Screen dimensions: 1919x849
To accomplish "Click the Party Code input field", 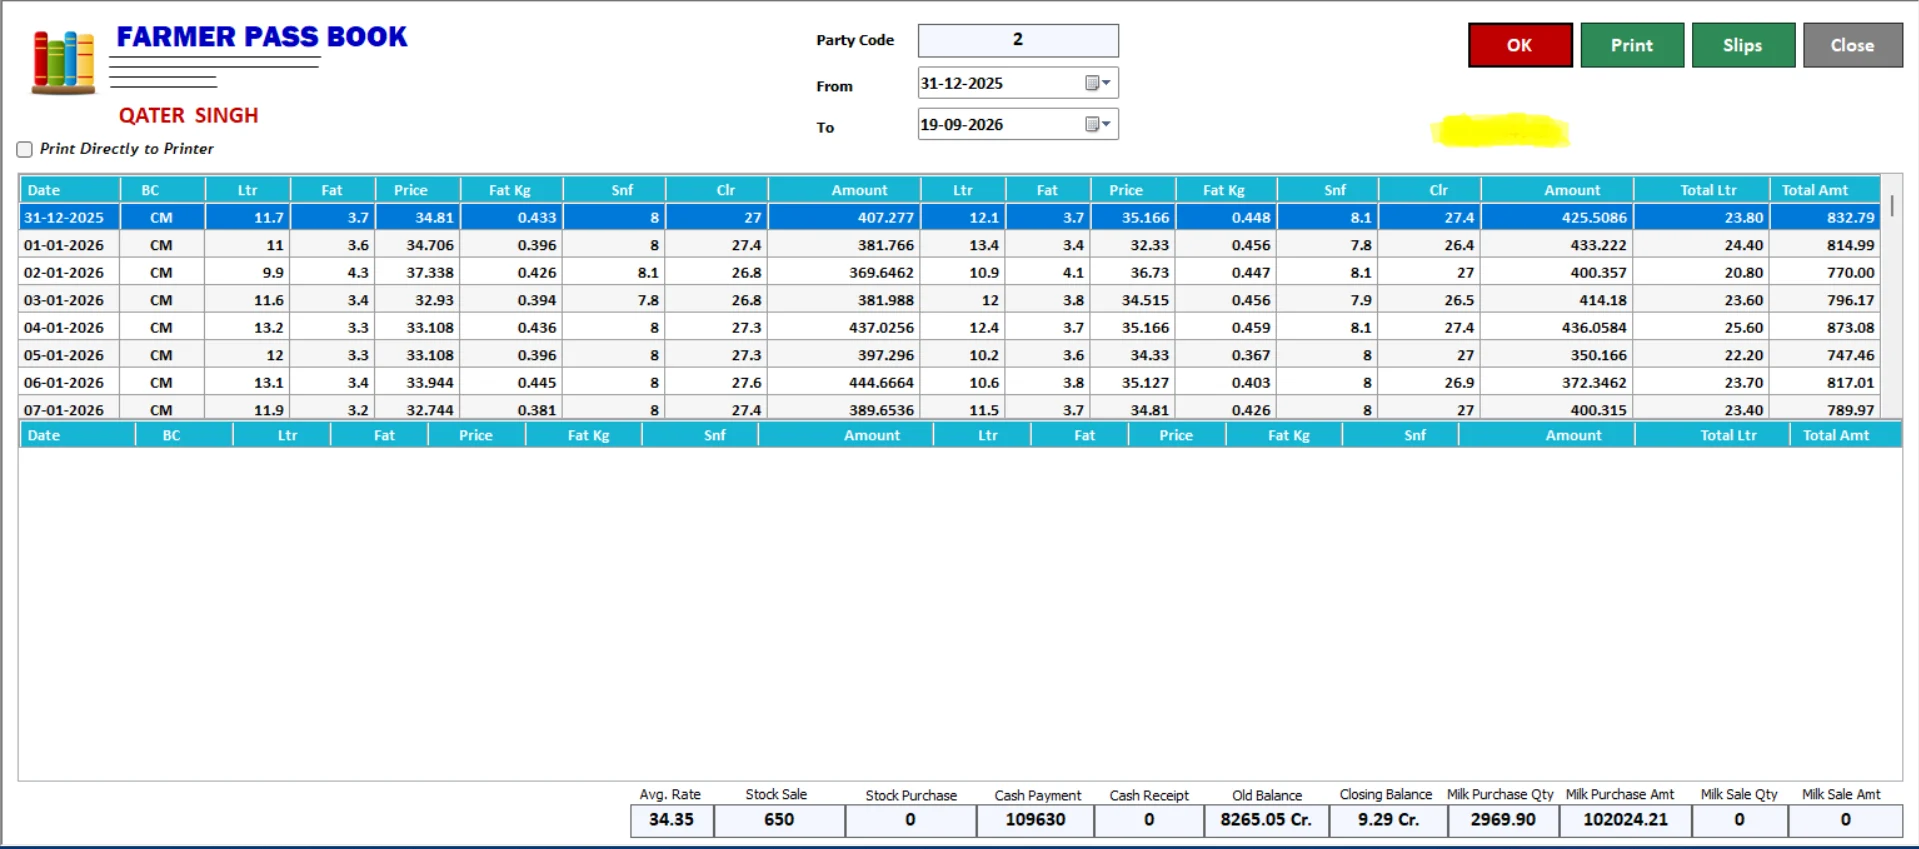I will [x=1018, y=40].
